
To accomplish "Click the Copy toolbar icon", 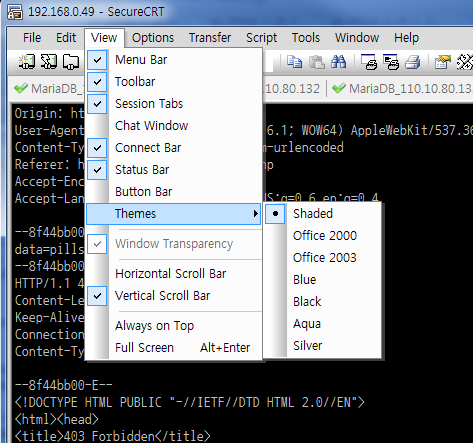I will 294,62.
